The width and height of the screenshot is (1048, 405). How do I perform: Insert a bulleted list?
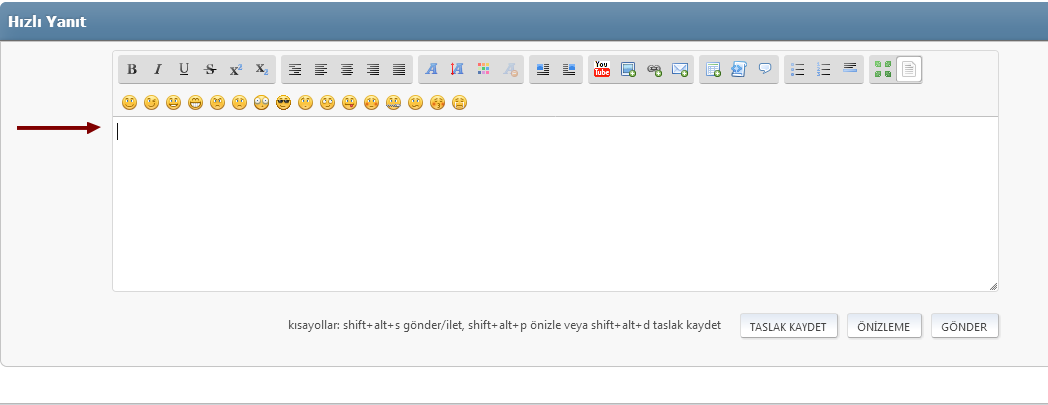(798, 69)
